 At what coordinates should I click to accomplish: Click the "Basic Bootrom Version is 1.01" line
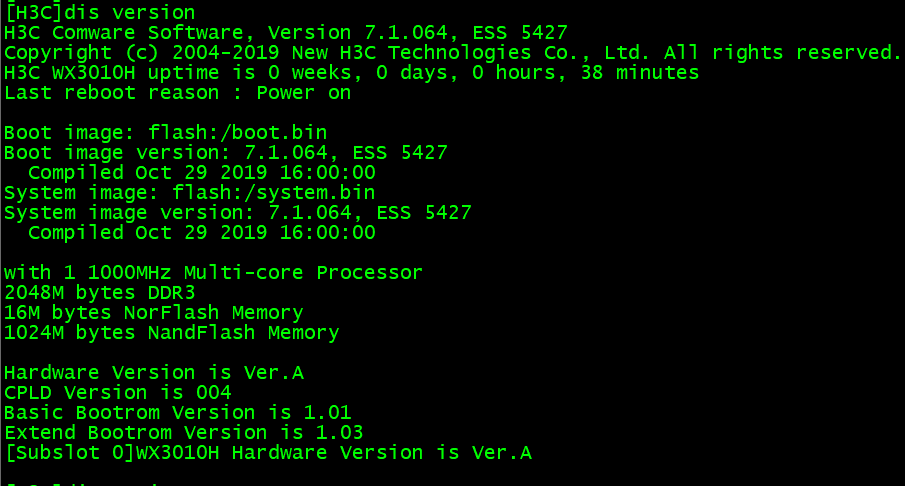(x=177, y=413)
